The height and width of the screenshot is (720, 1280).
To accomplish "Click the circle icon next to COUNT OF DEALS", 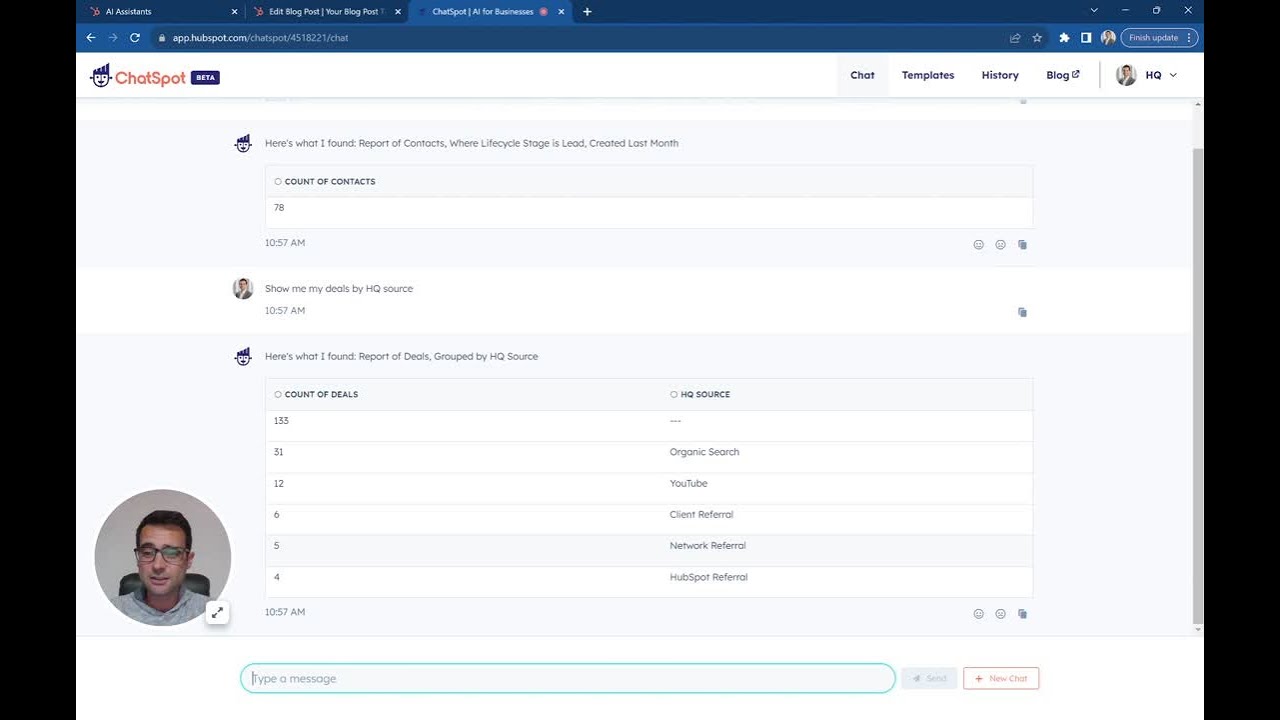I will [278, 394].
